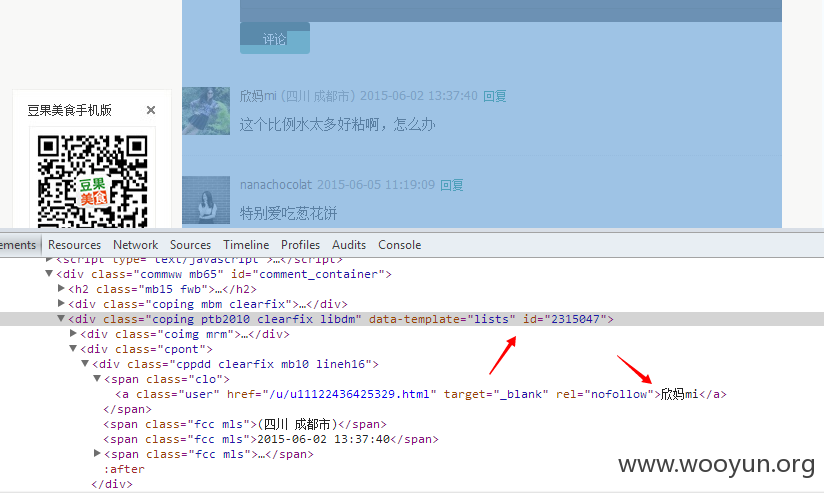Collapse the div with id 2315047
The image size is (824, 493).
pos(61,318)
